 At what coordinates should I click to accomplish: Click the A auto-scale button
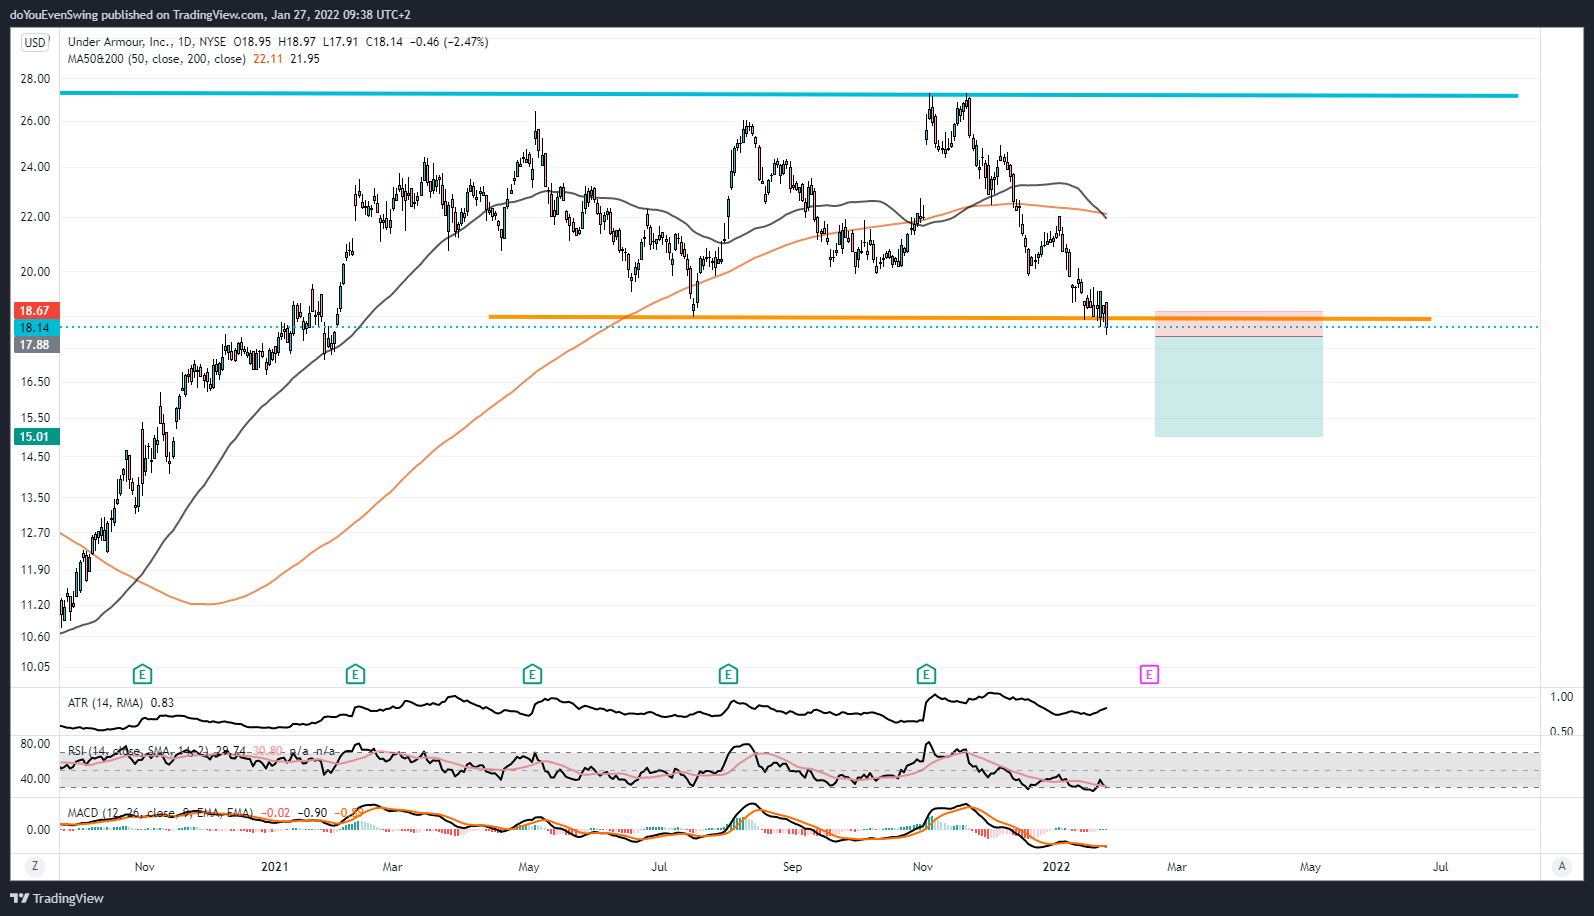tap(1562, 866)
